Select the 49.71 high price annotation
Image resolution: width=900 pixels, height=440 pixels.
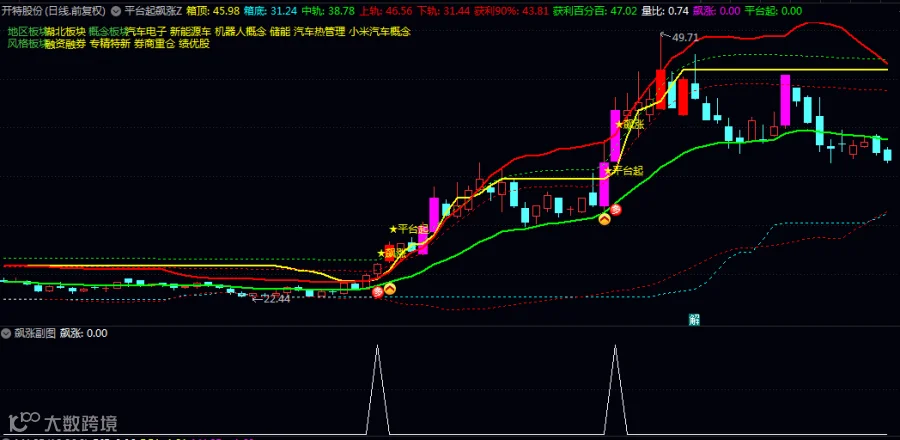pos(680,37)
